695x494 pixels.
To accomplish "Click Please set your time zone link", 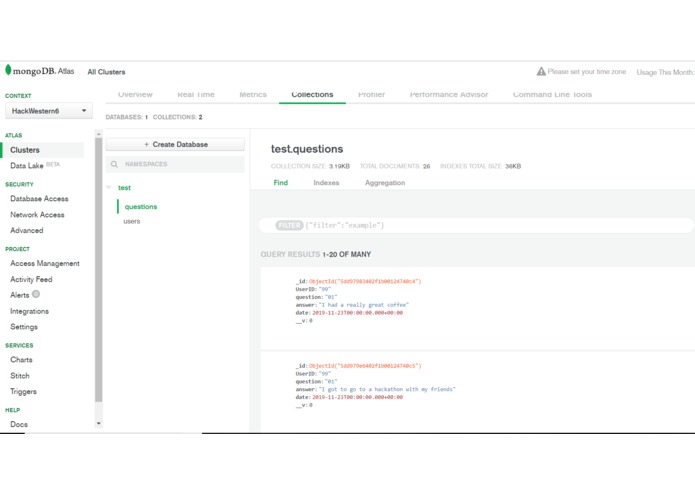I will tap(587, 71).
